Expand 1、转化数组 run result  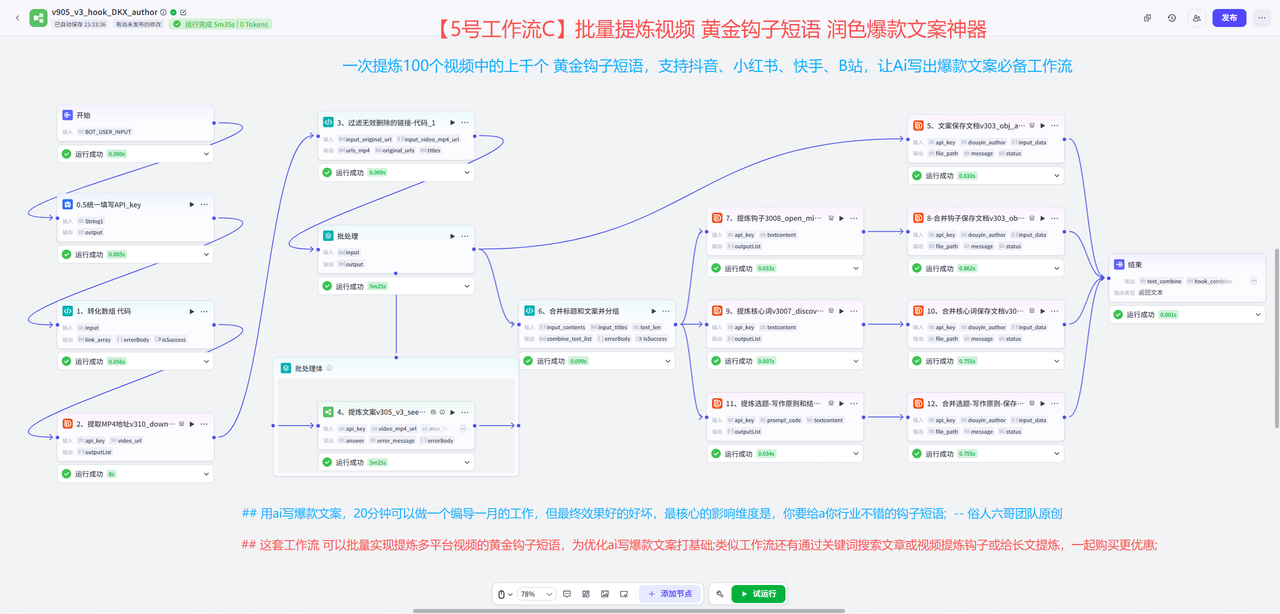[206, 361]
